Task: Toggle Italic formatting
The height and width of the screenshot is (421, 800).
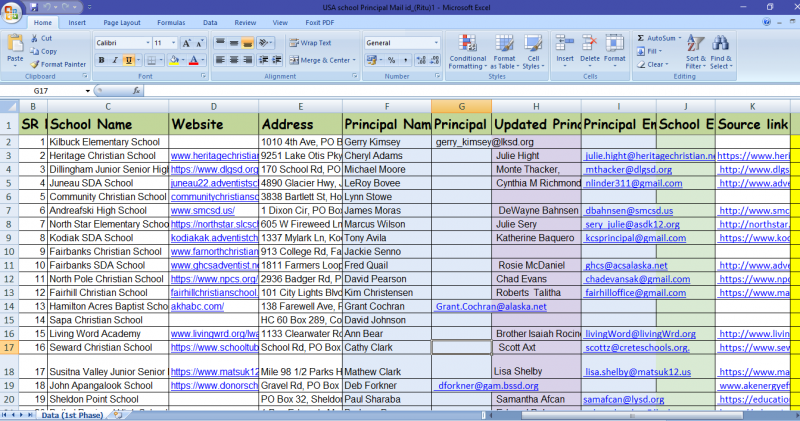Action: coord(115,61)
